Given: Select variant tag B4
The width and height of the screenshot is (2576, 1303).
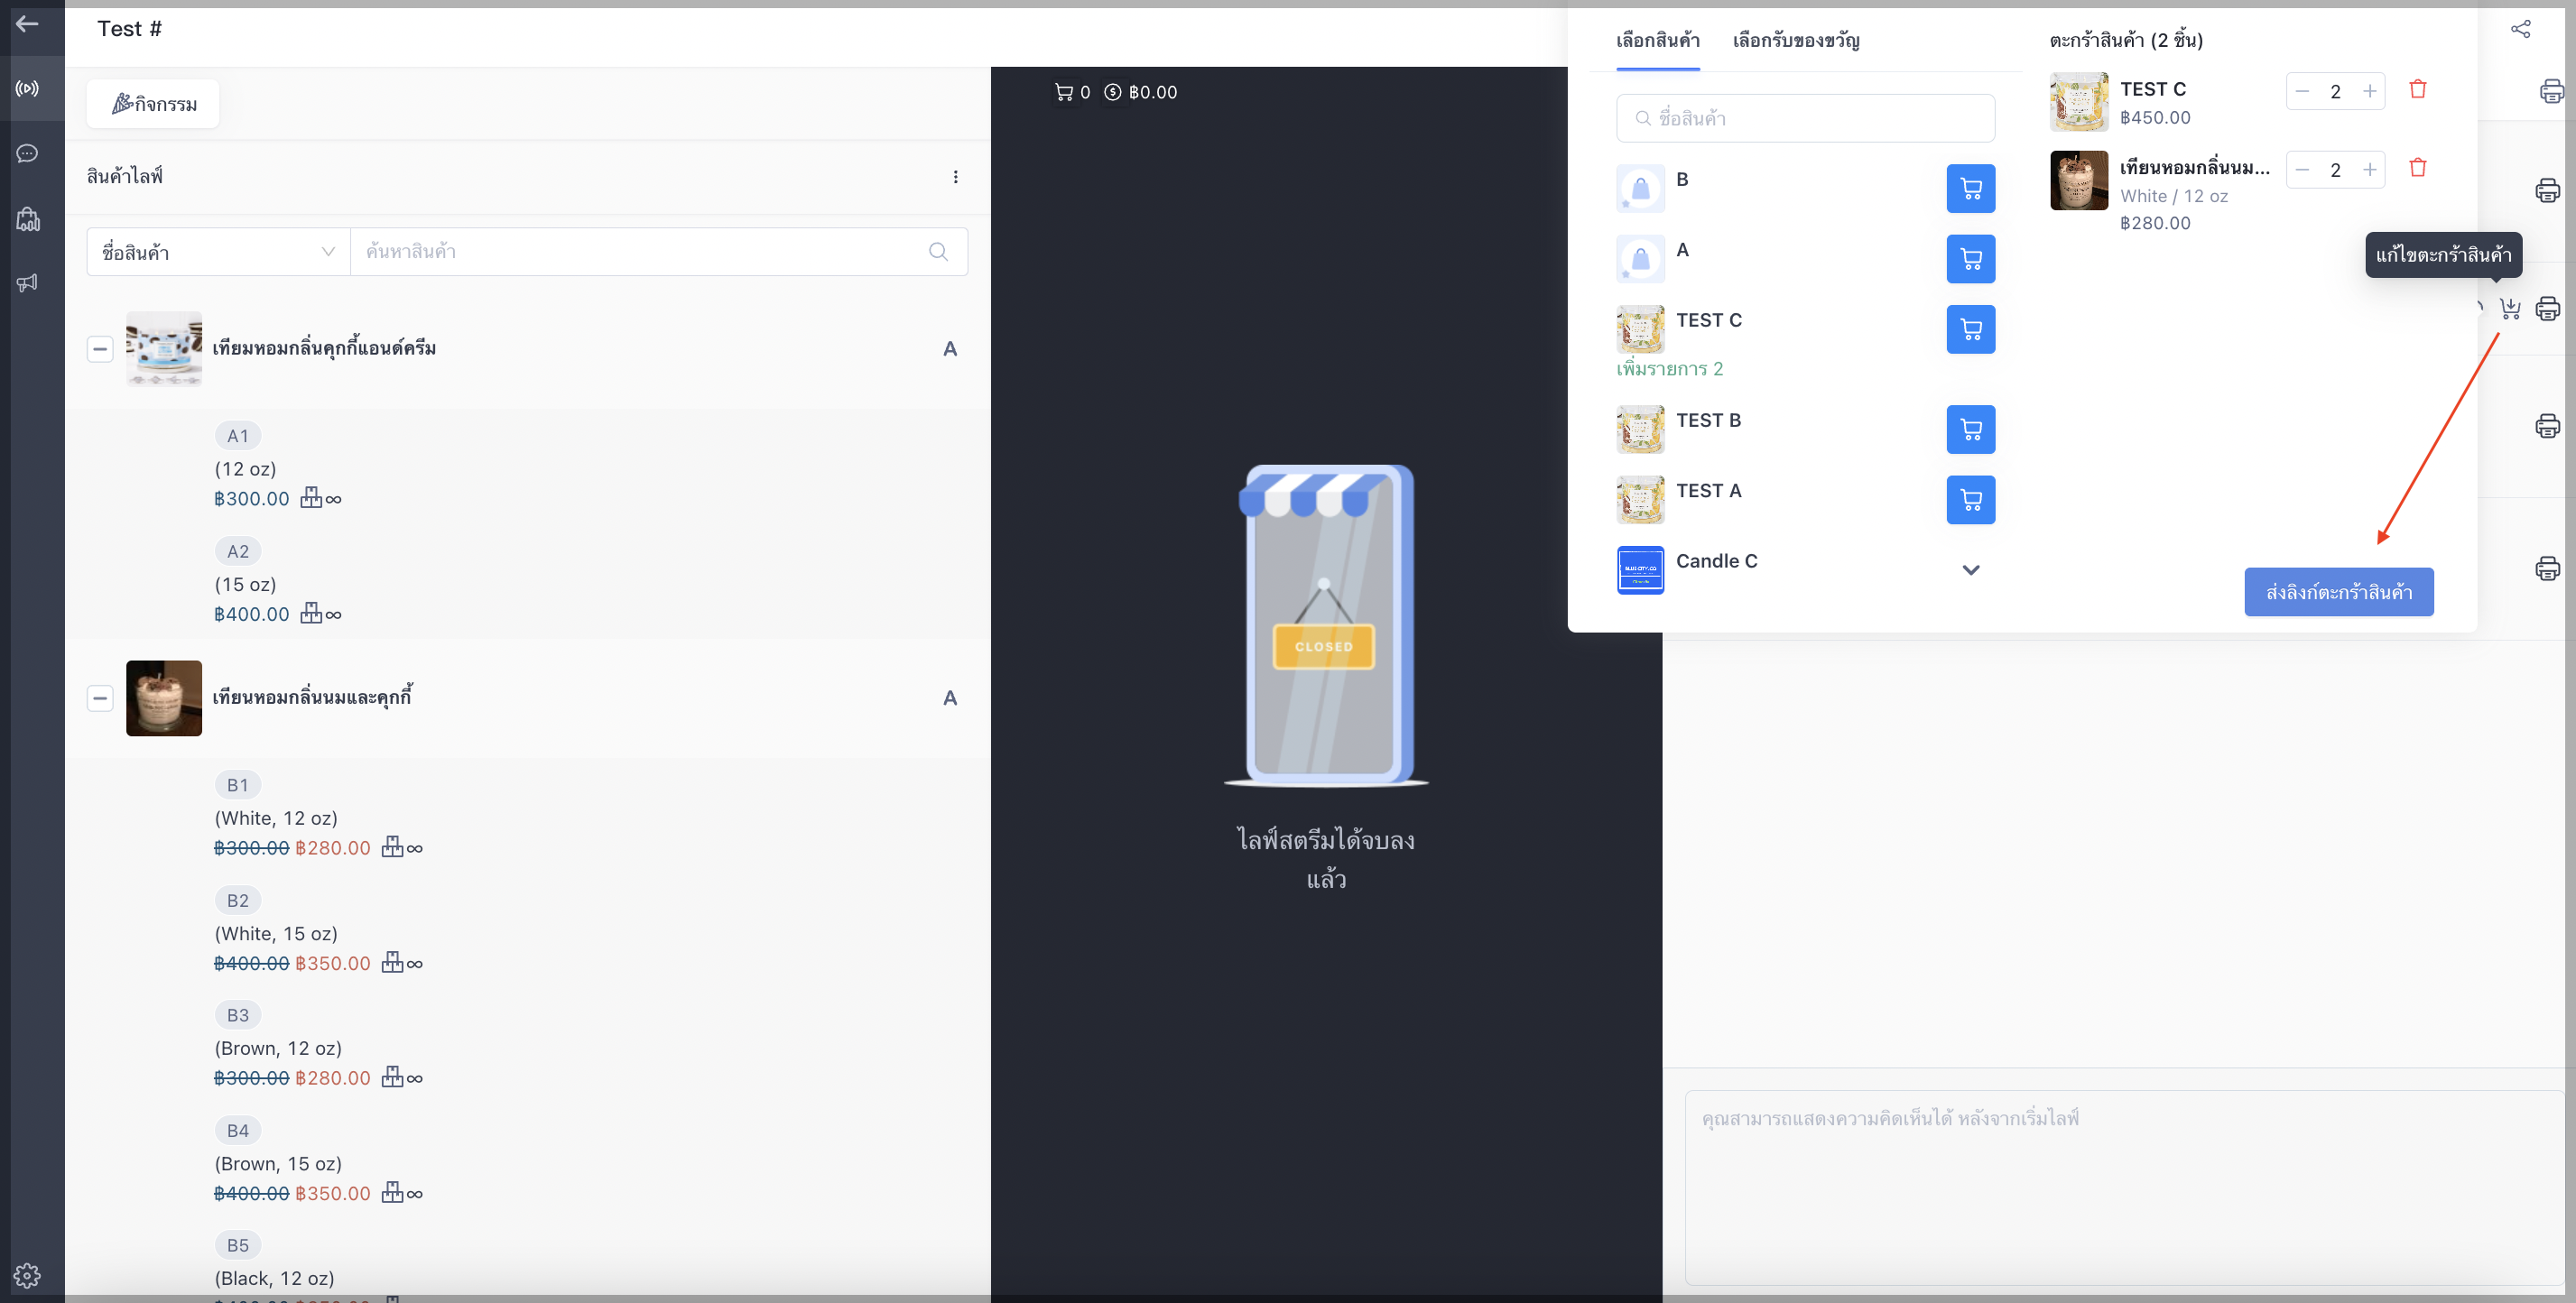Looking at the screenshot, I should coord(238,1130).
